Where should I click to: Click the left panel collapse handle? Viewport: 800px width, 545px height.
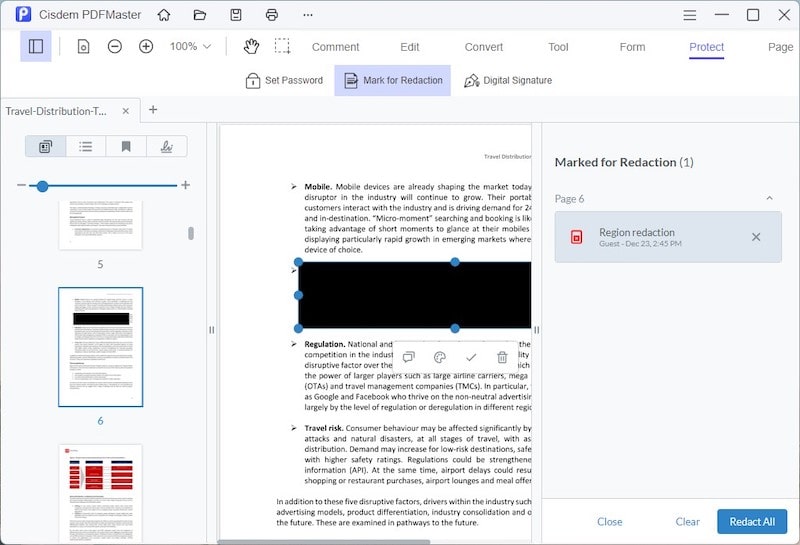[212, 330]
